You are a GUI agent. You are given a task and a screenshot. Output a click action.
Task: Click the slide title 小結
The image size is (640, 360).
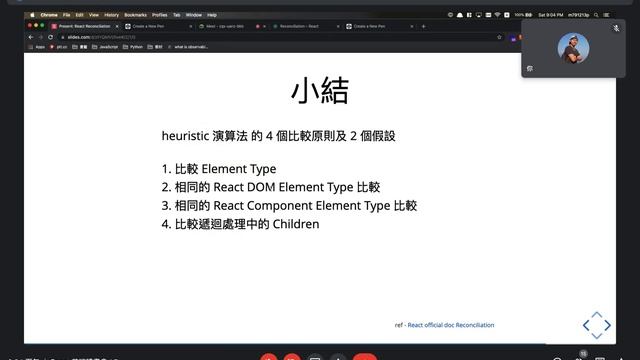click(320, 91)
